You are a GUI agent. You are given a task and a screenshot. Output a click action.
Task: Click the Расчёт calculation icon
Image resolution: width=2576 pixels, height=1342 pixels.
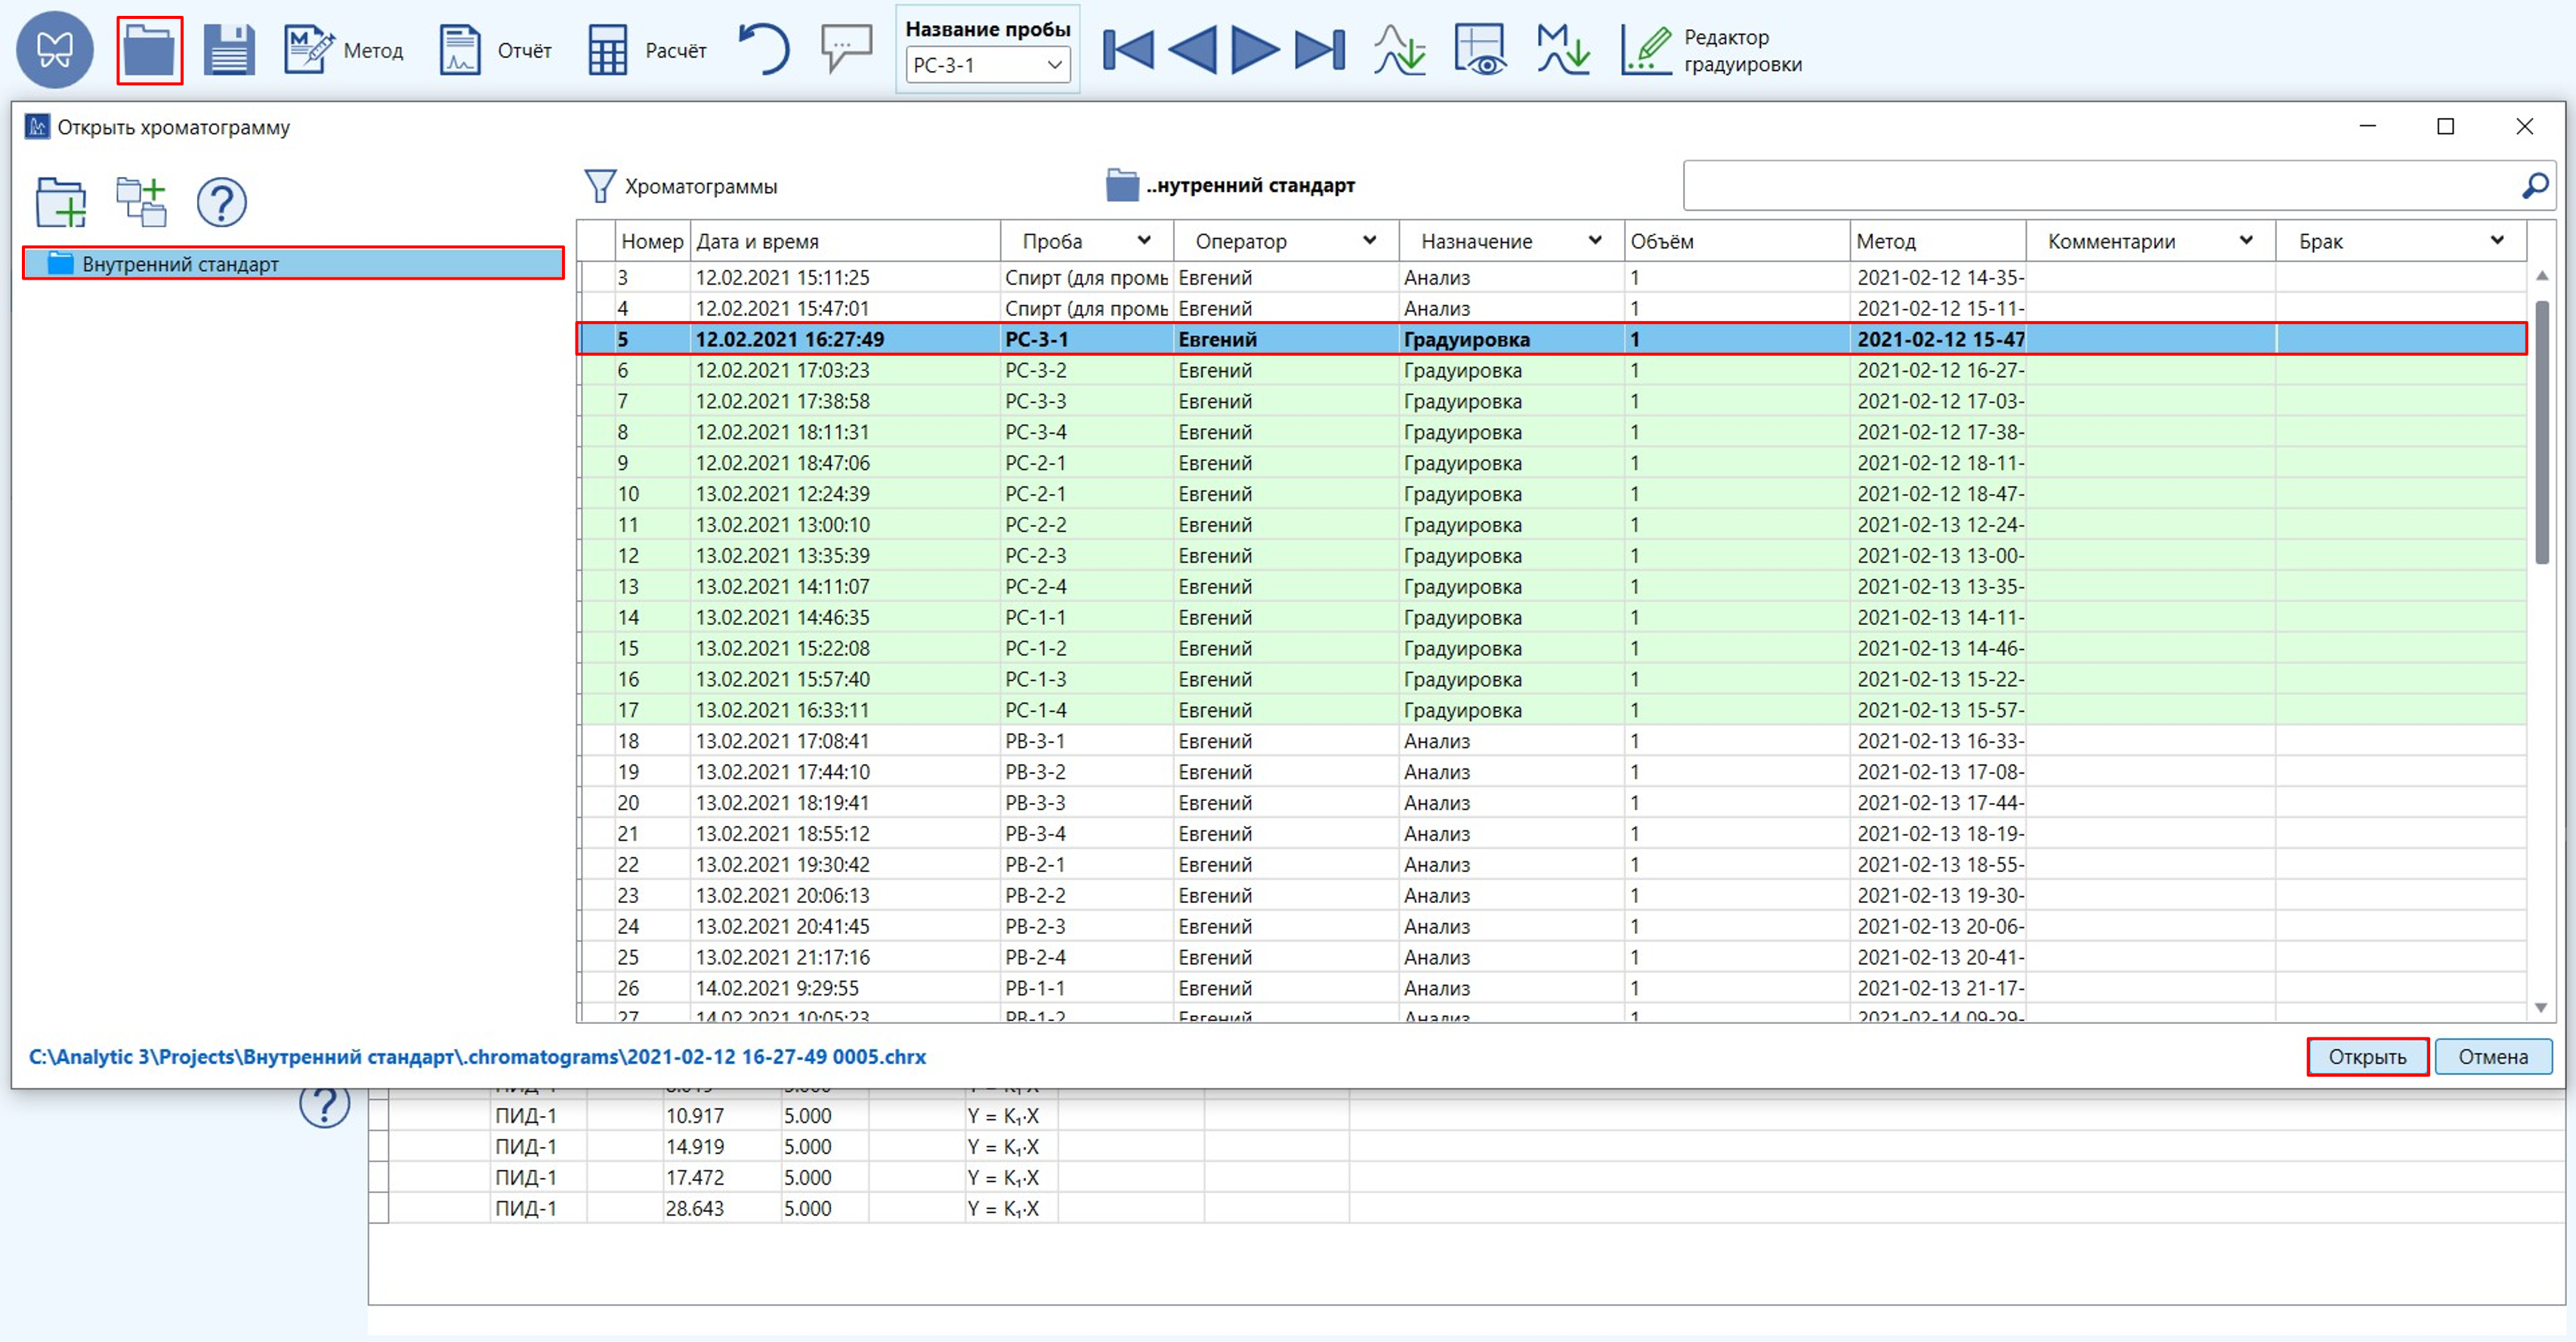[646, 50]
